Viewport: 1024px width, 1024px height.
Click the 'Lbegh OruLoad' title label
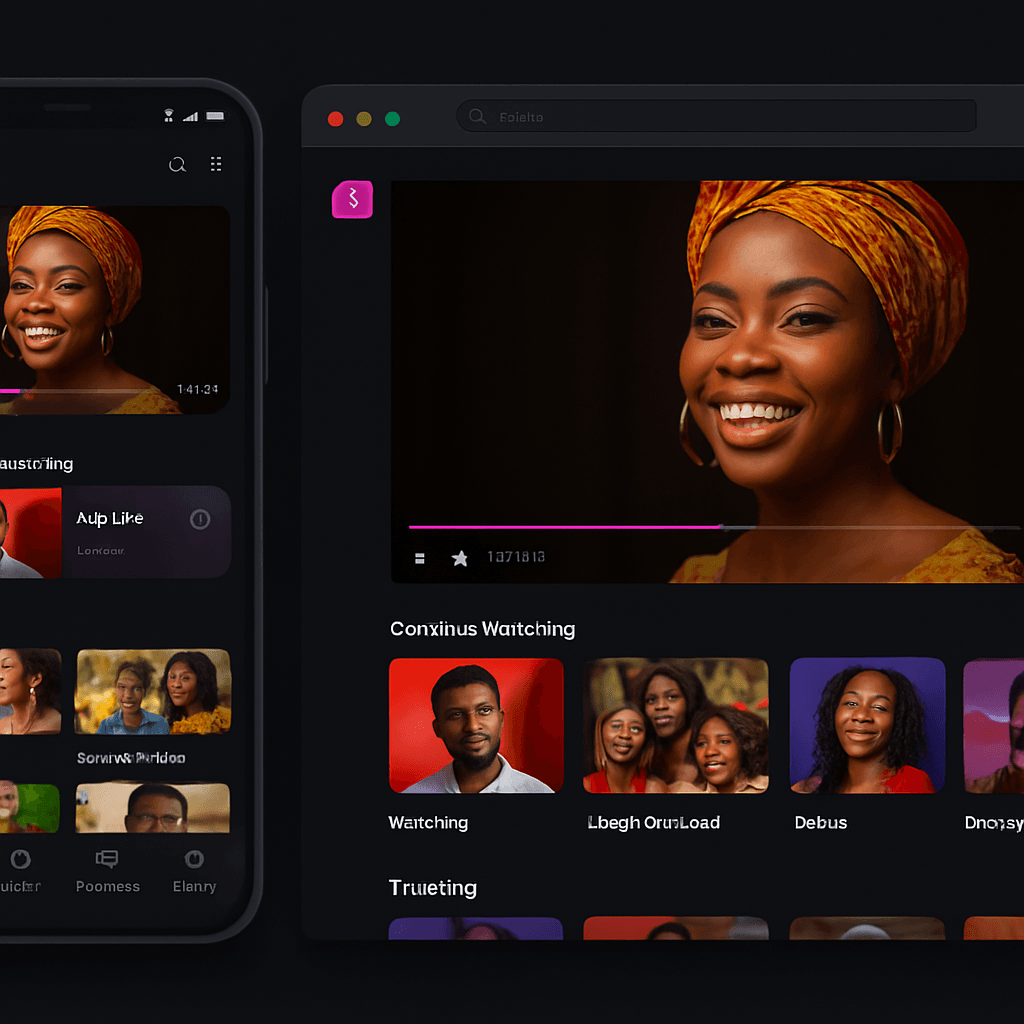coord(654,823)
